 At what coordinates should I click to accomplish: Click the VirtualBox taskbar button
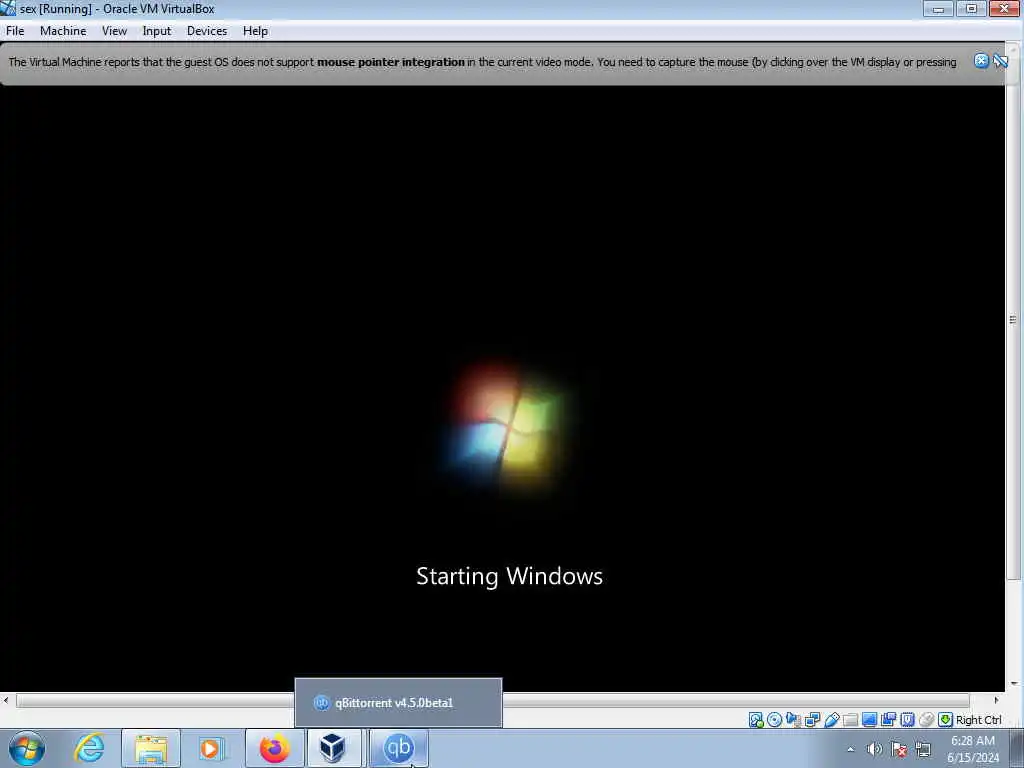332,748
